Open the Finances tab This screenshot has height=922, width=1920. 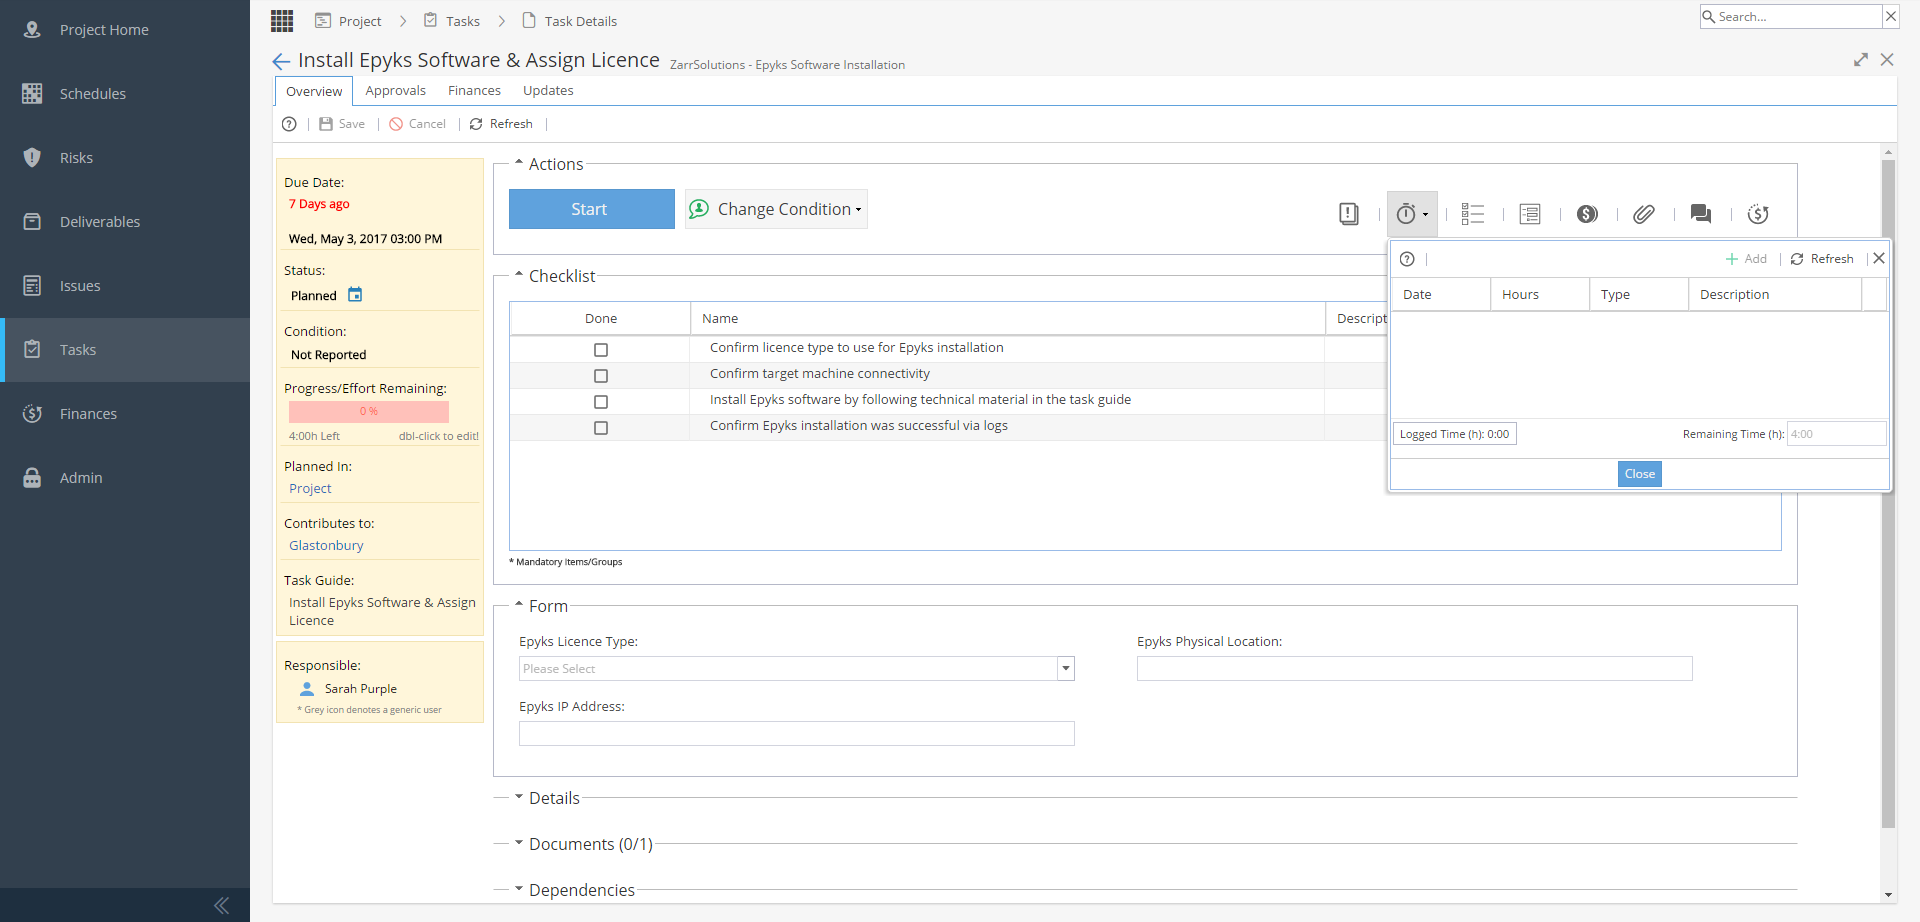(x=474, y=91)
